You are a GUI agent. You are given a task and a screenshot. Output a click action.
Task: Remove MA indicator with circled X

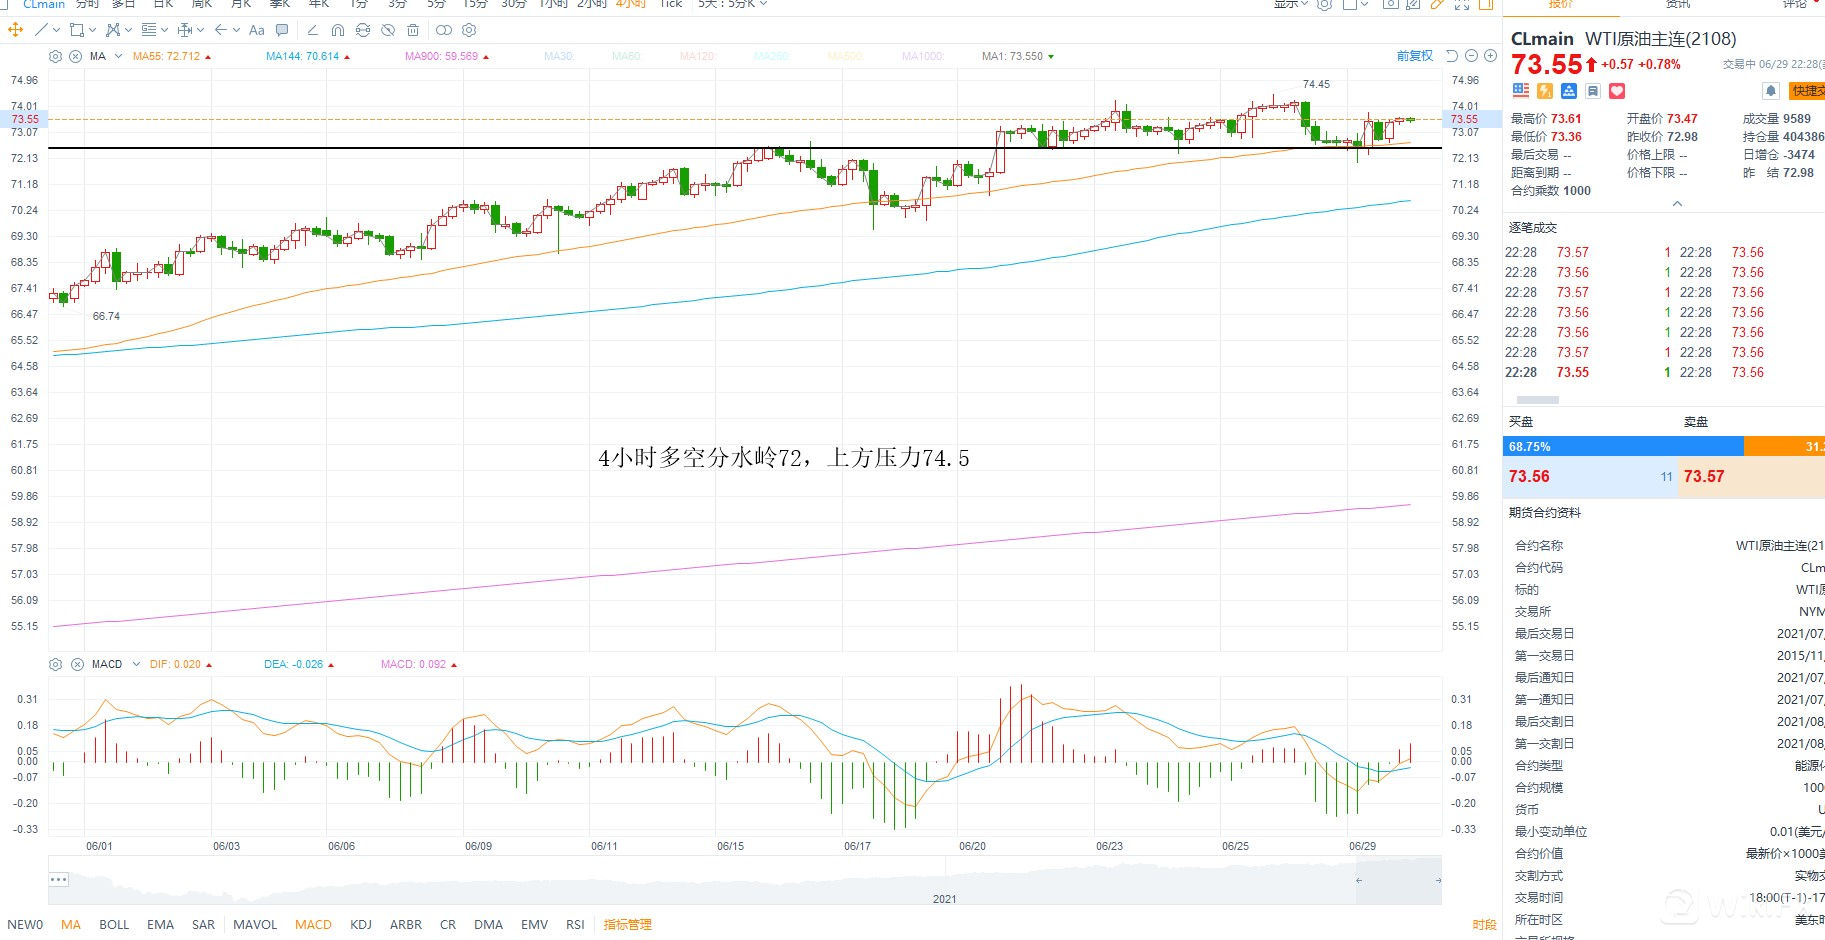pos(75,56)
